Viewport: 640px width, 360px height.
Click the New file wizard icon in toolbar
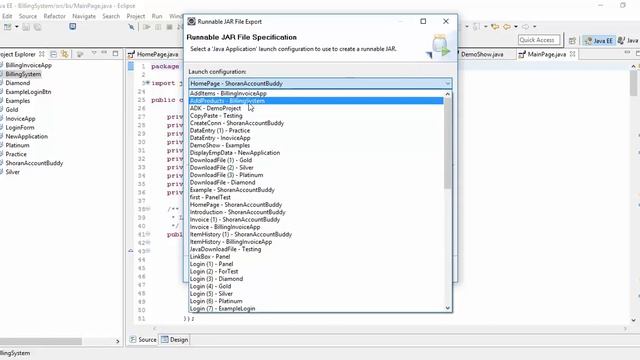[7, 27]
